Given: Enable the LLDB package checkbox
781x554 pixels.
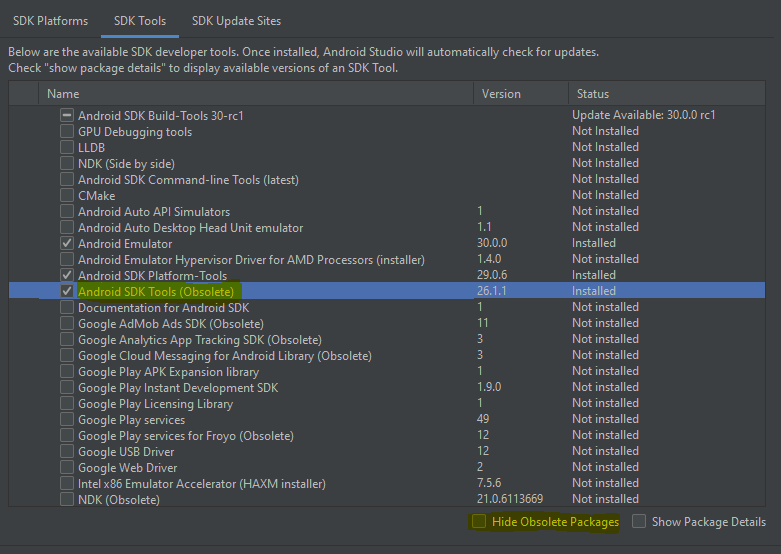Looking at the screenshot, I should (67, 147).
